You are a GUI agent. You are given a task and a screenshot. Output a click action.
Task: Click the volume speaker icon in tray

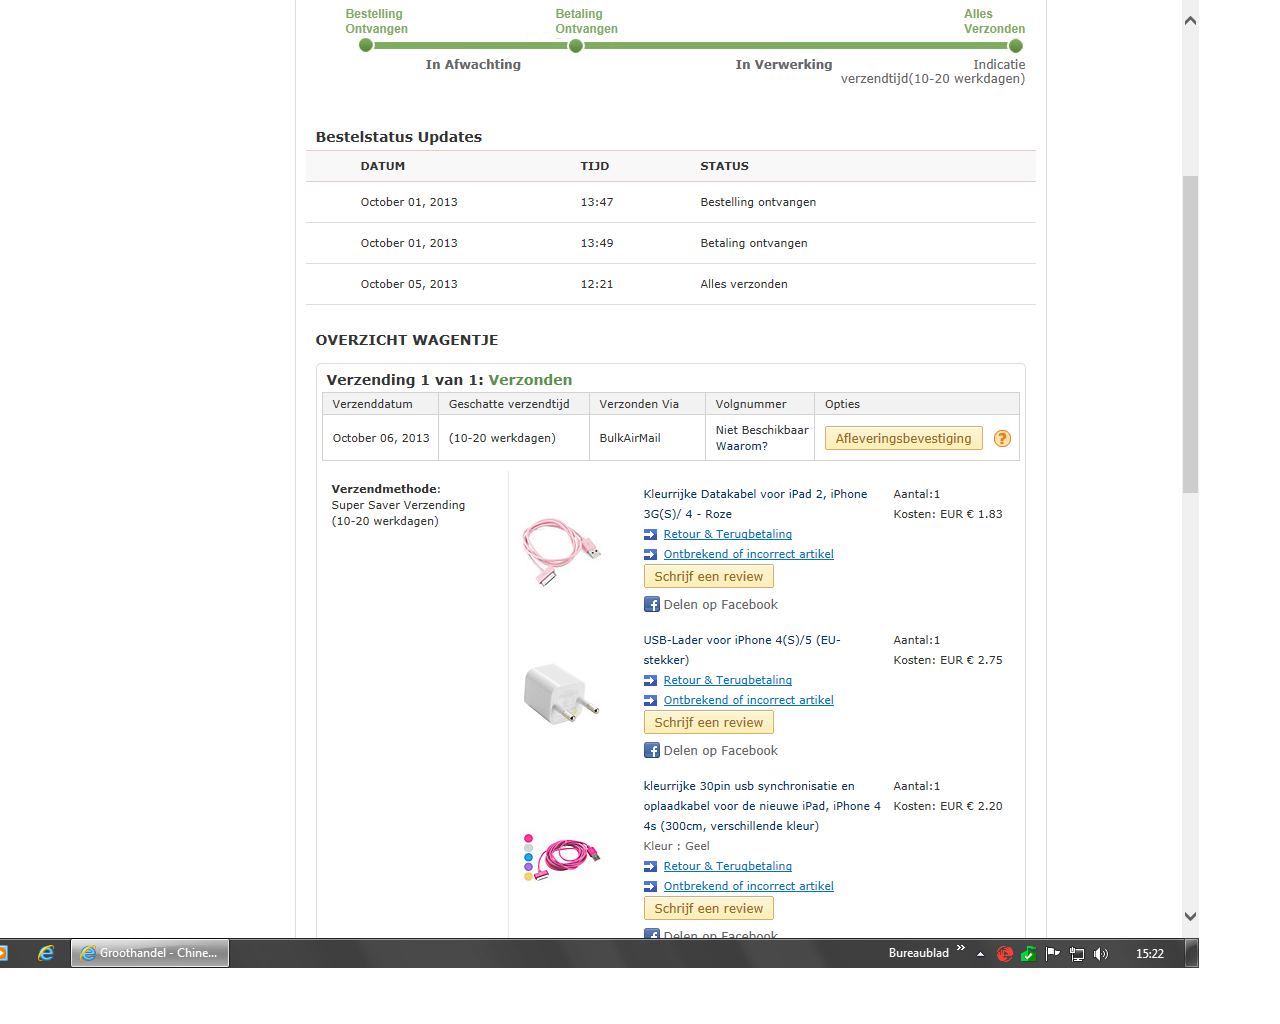point(1101,954)
